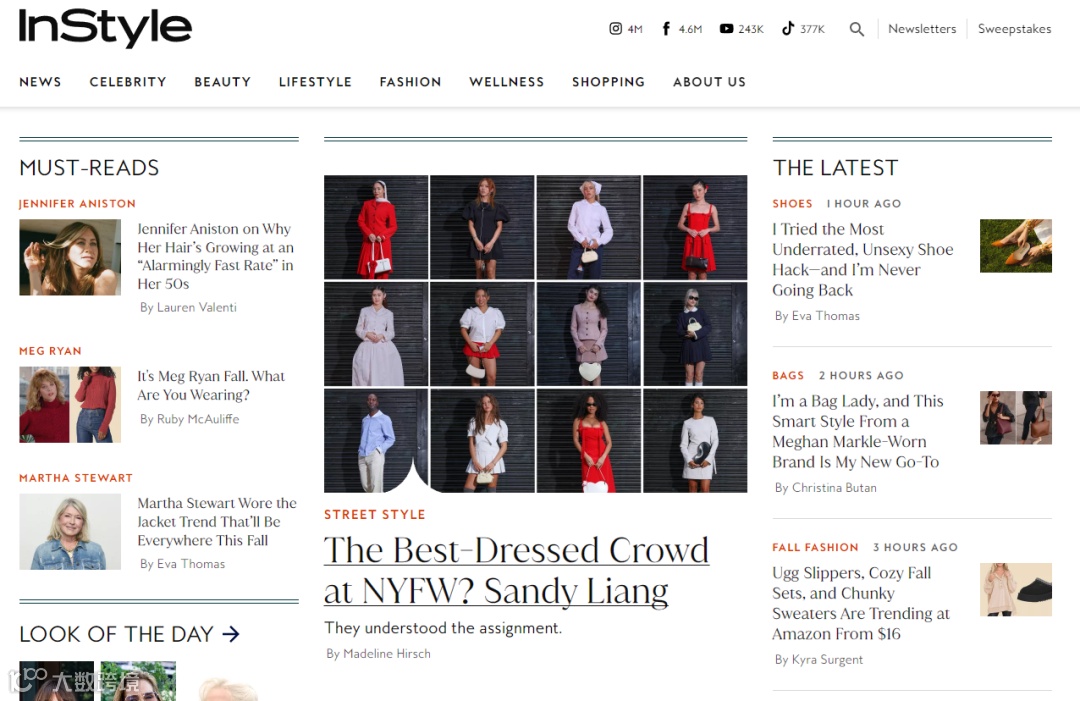Screen dimensions: 1080x701
Task: Click the Must-Reads section heading
Action: tap(89, 167)
